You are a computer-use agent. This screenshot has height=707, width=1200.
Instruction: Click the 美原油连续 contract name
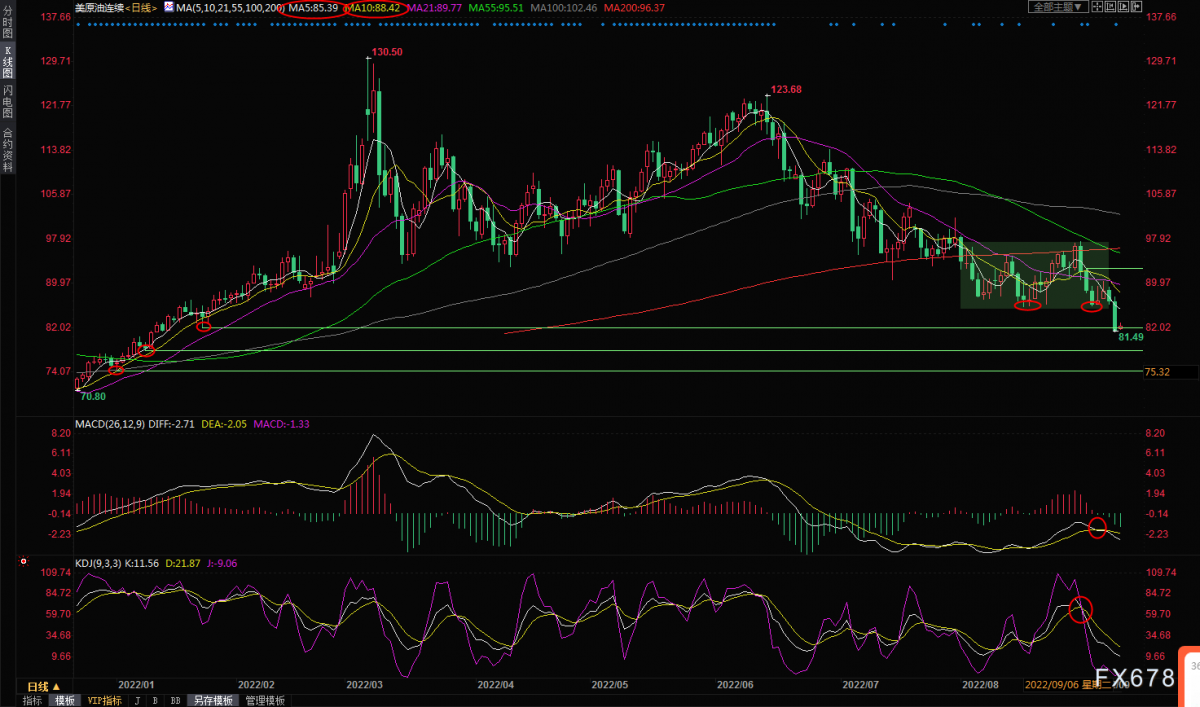click(98, 7)
